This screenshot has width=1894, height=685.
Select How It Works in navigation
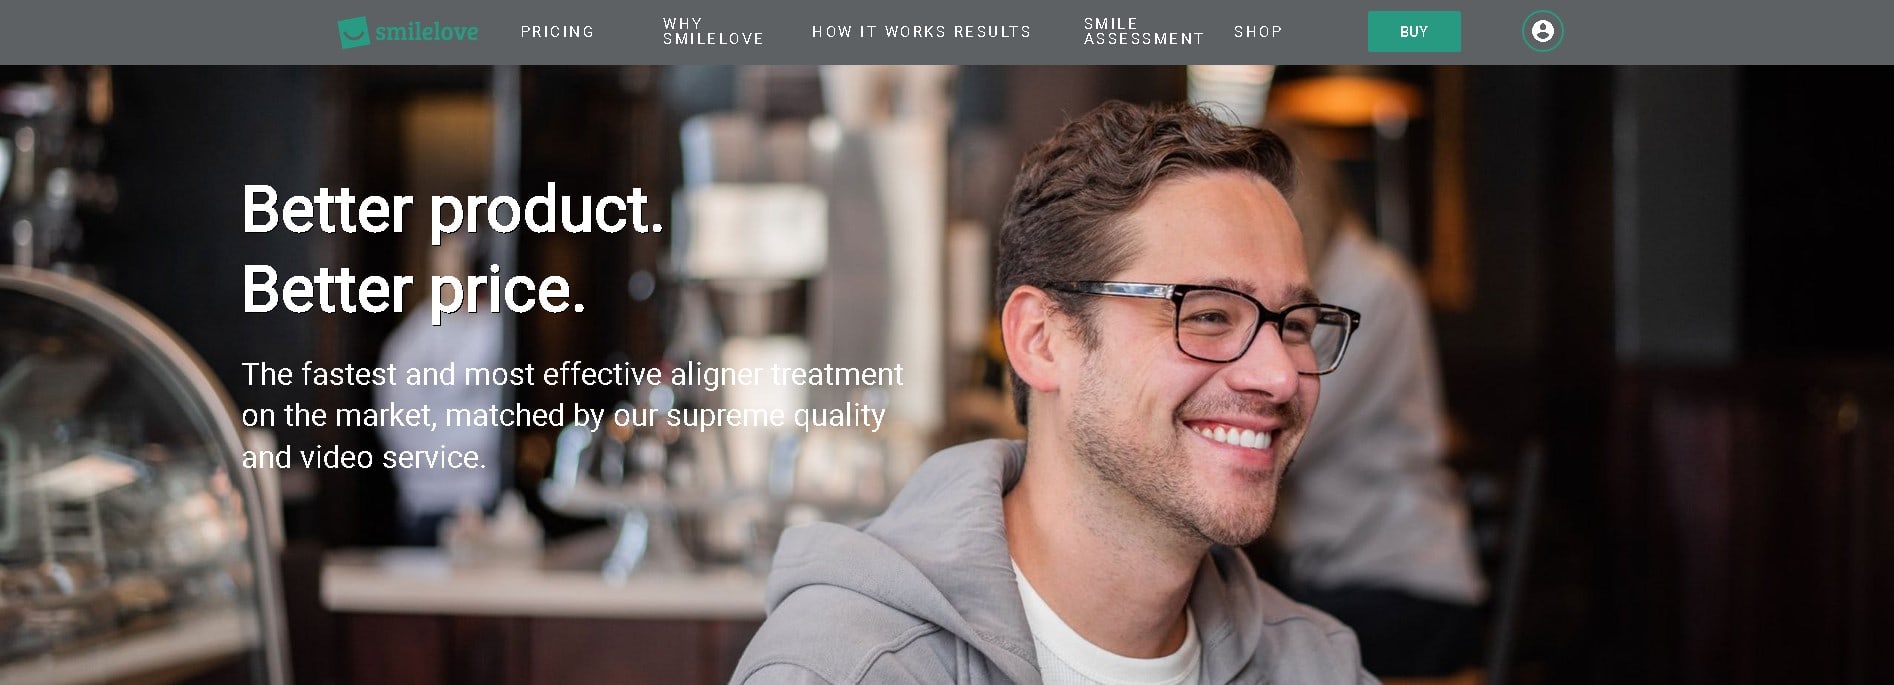pyautogui.click(x=879, y=32)
